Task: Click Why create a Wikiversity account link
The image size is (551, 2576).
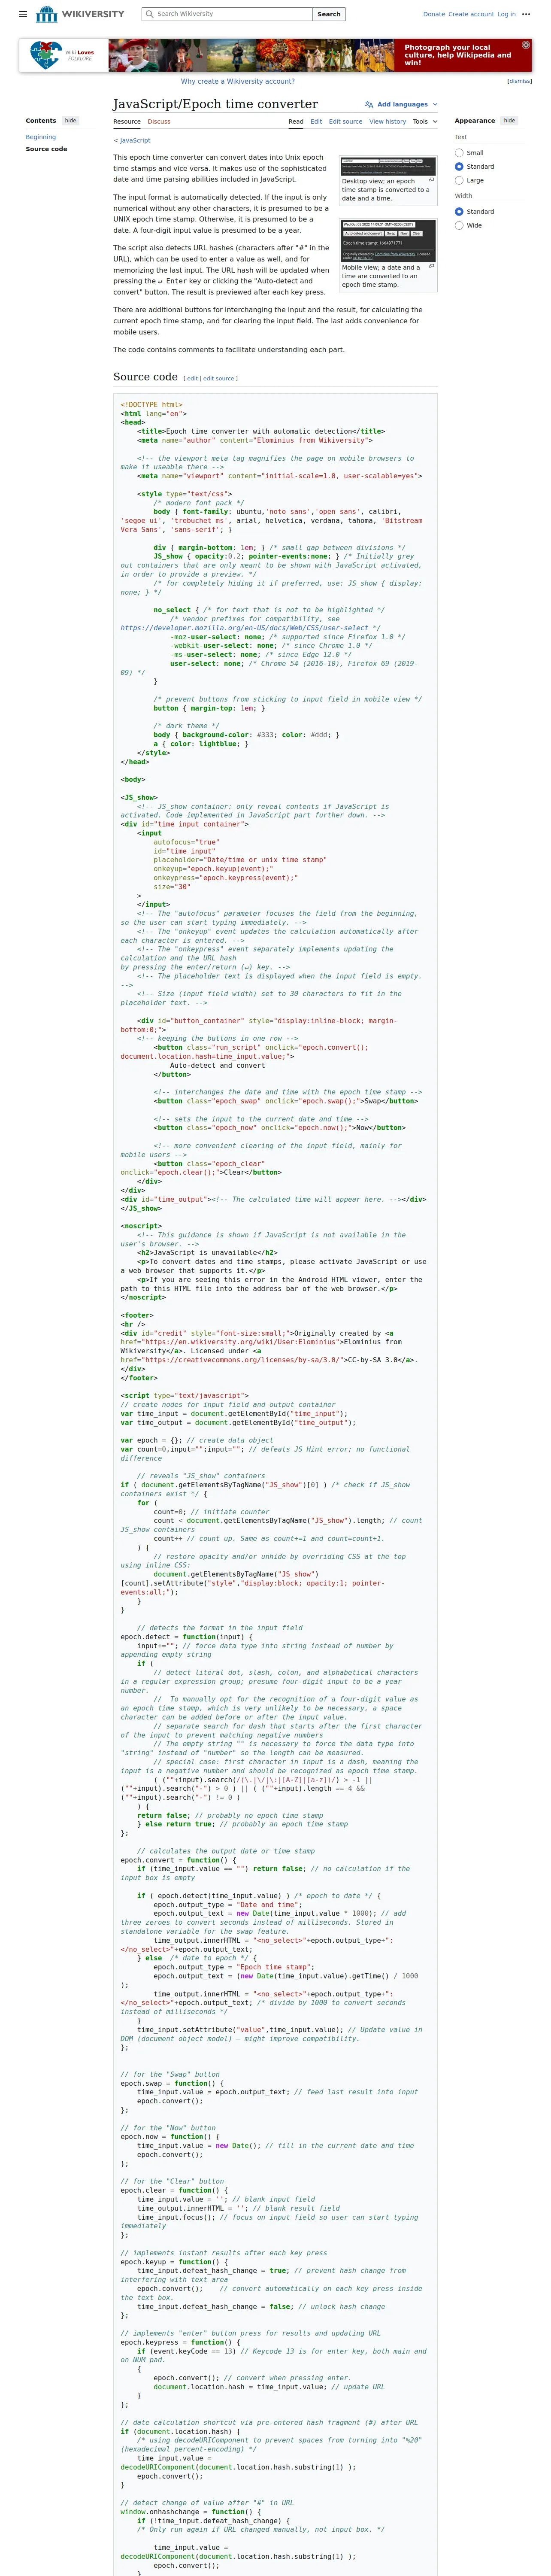Action: pyautogui.click(x=238, y=81)
